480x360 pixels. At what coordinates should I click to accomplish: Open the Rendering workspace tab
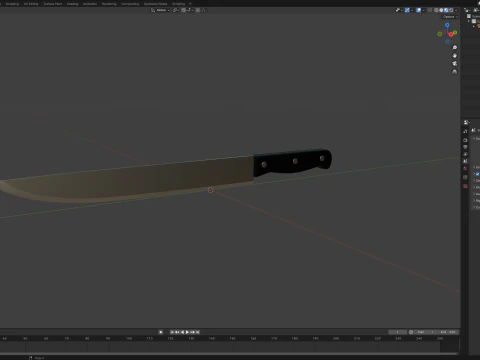click(x=109, y=4)
